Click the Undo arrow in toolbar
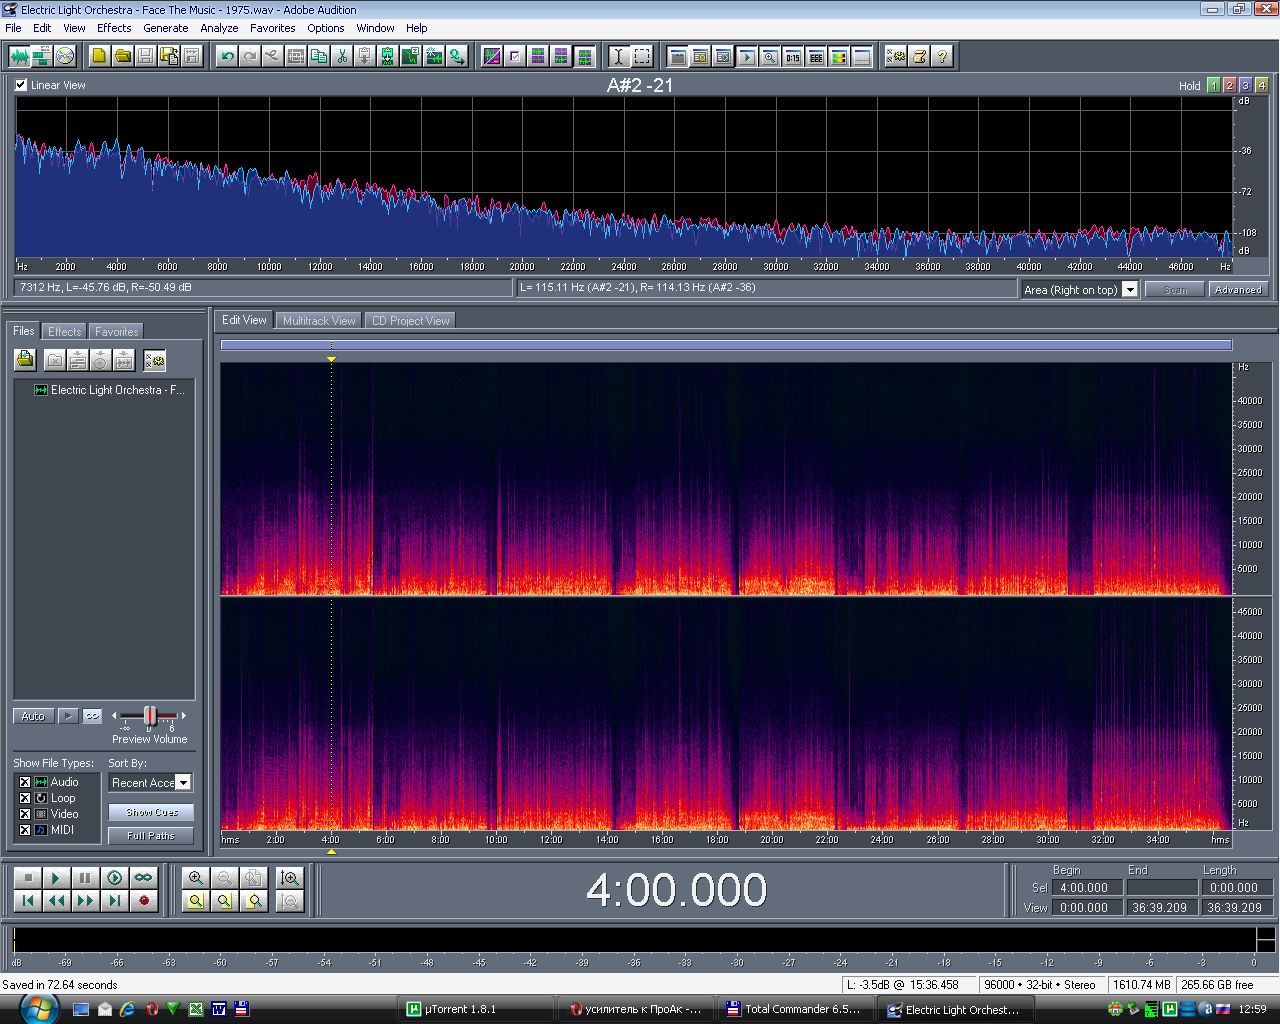1280x1024 pixels. [227, 57]
